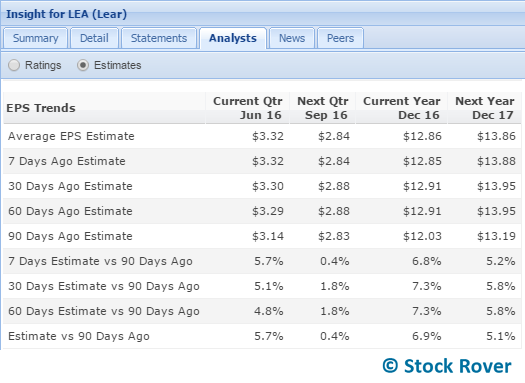Open the Statements tab
The width and height of the screenshot is (525, 383).
tap(159, 38)
